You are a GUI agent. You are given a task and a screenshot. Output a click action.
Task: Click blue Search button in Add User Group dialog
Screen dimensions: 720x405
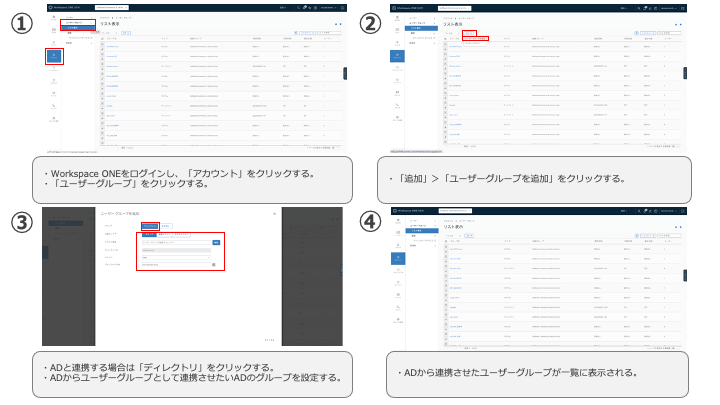[x=216, y=242]
